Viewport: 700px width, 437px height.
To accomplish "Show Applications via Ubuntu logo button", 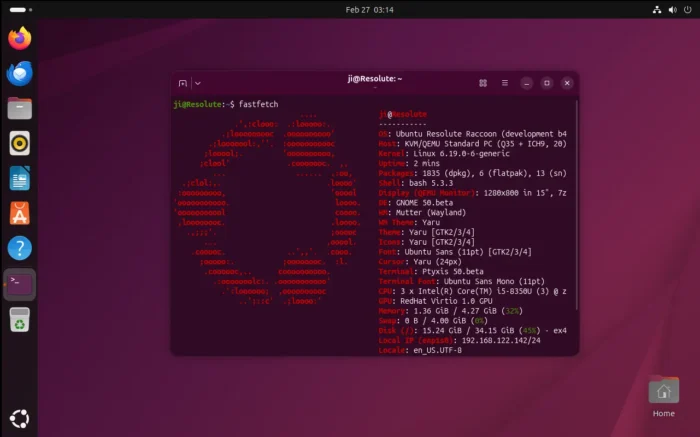I will (20, 418).
